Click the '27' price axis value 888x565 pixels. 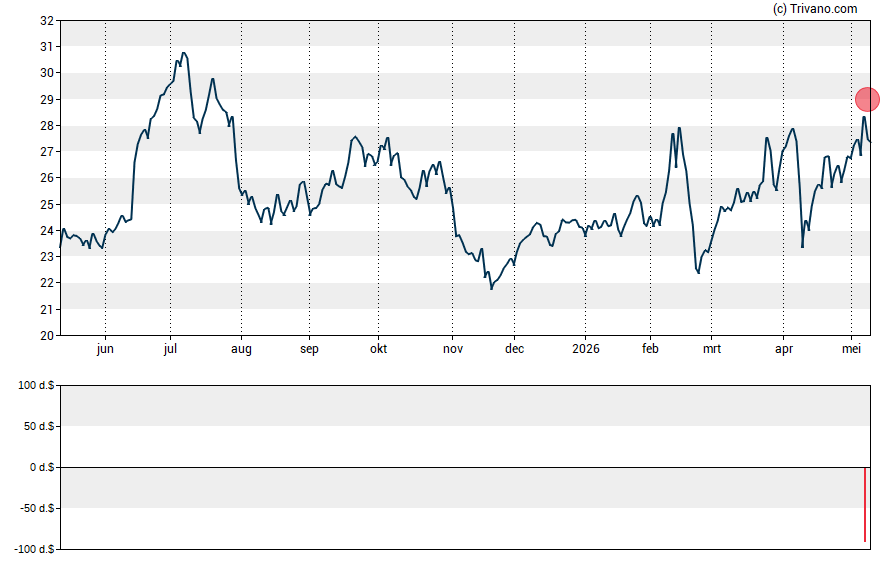pyautogui.click(x=47, y=152)
